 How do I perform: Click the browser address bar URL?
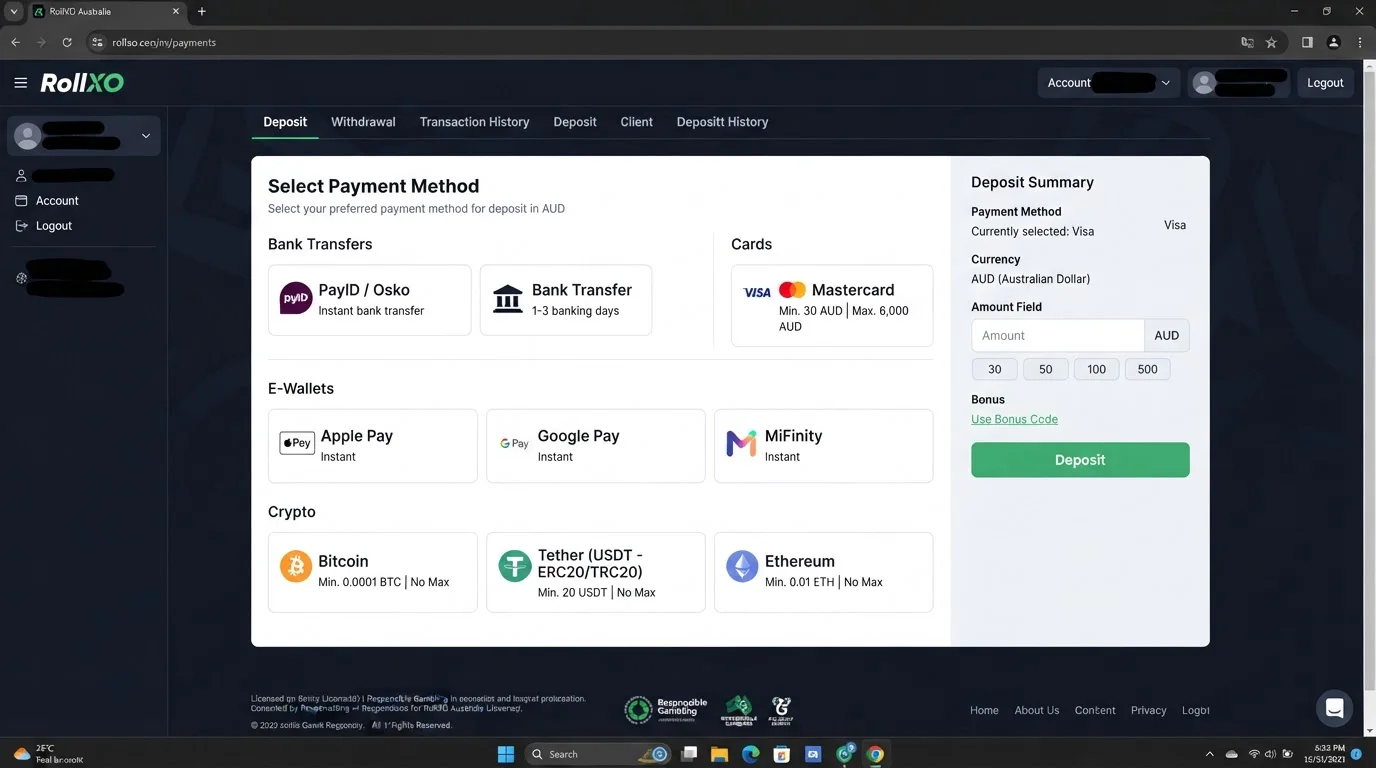164,43
